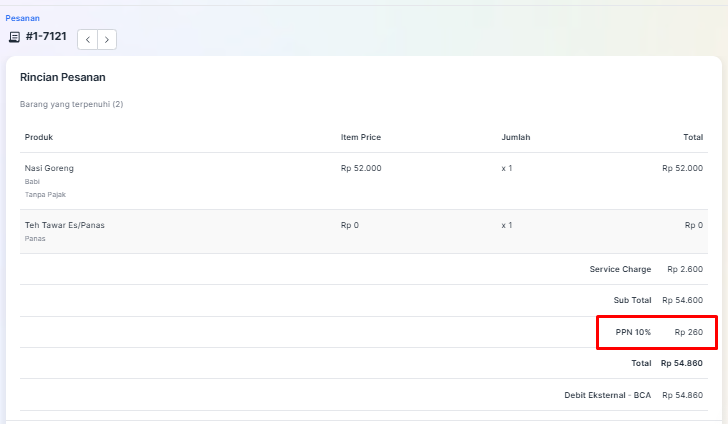This screenshot has width=728, height=424.
Task: Click the Rincian Pesanan heading
Action: [63, 77]
